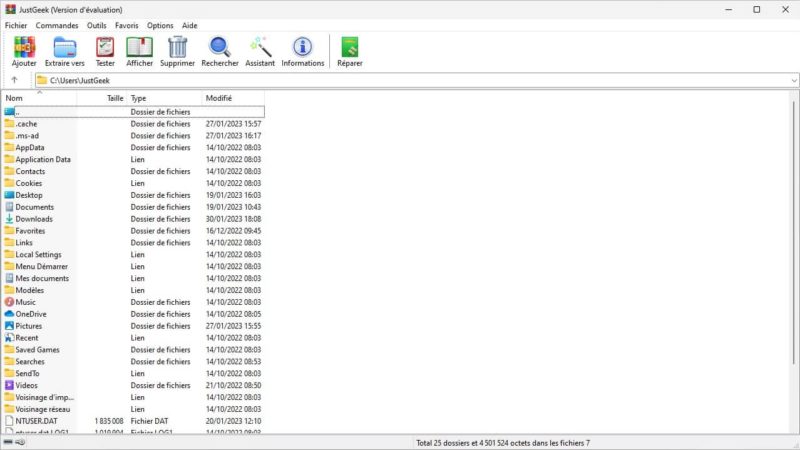Open the Afficher book icon

pos(139,47)
